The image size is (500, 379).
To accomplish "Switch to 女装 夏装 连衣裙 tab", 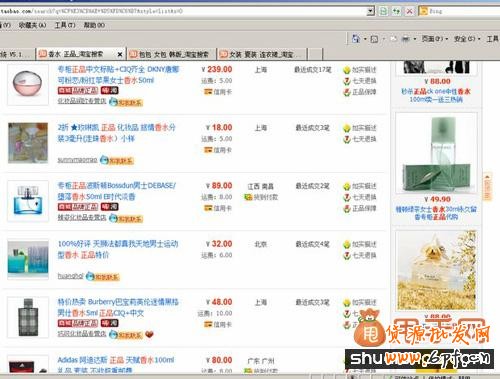I will click(262, 54).
